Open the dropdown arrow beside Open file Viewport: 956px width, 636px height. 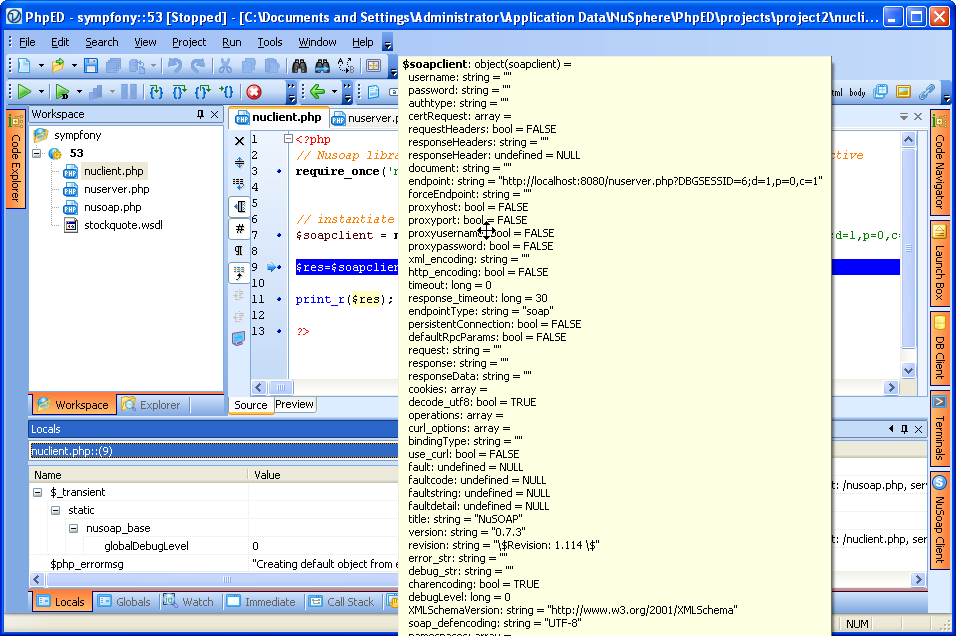73,66
